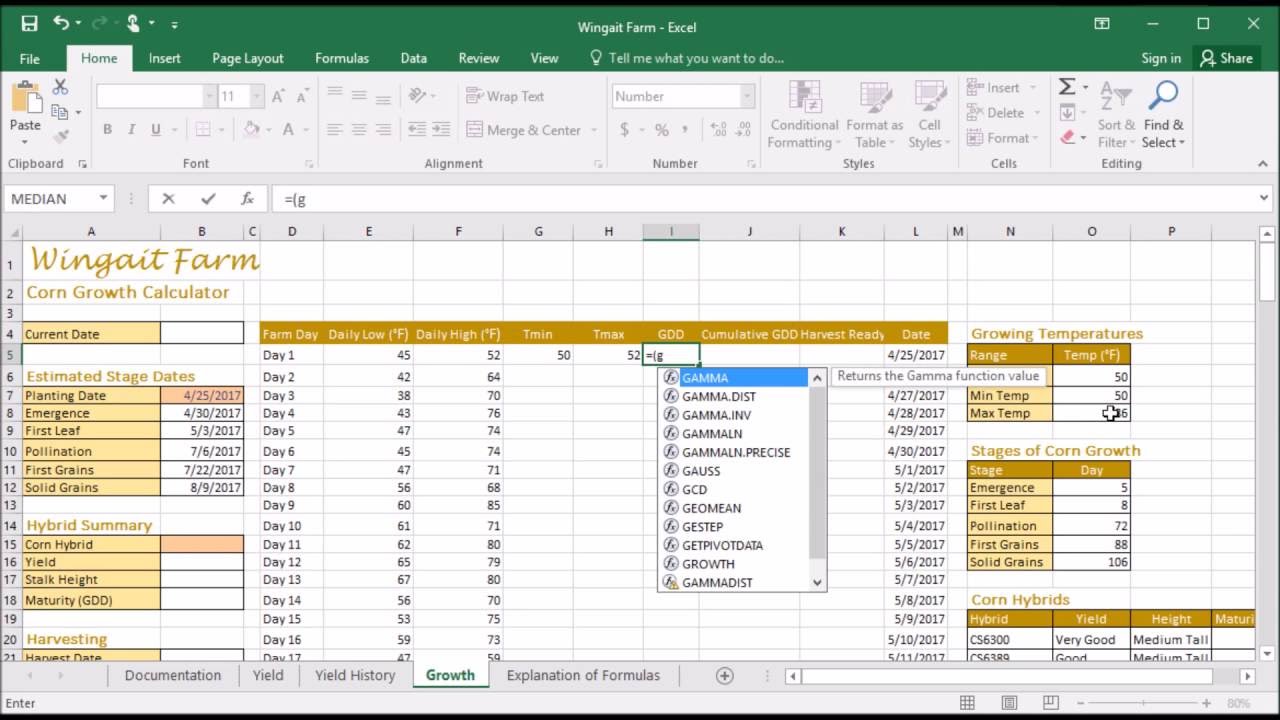Open the font size dropdown
Image resolution: width=1280 pixels, height=720 pixels.
257,96
